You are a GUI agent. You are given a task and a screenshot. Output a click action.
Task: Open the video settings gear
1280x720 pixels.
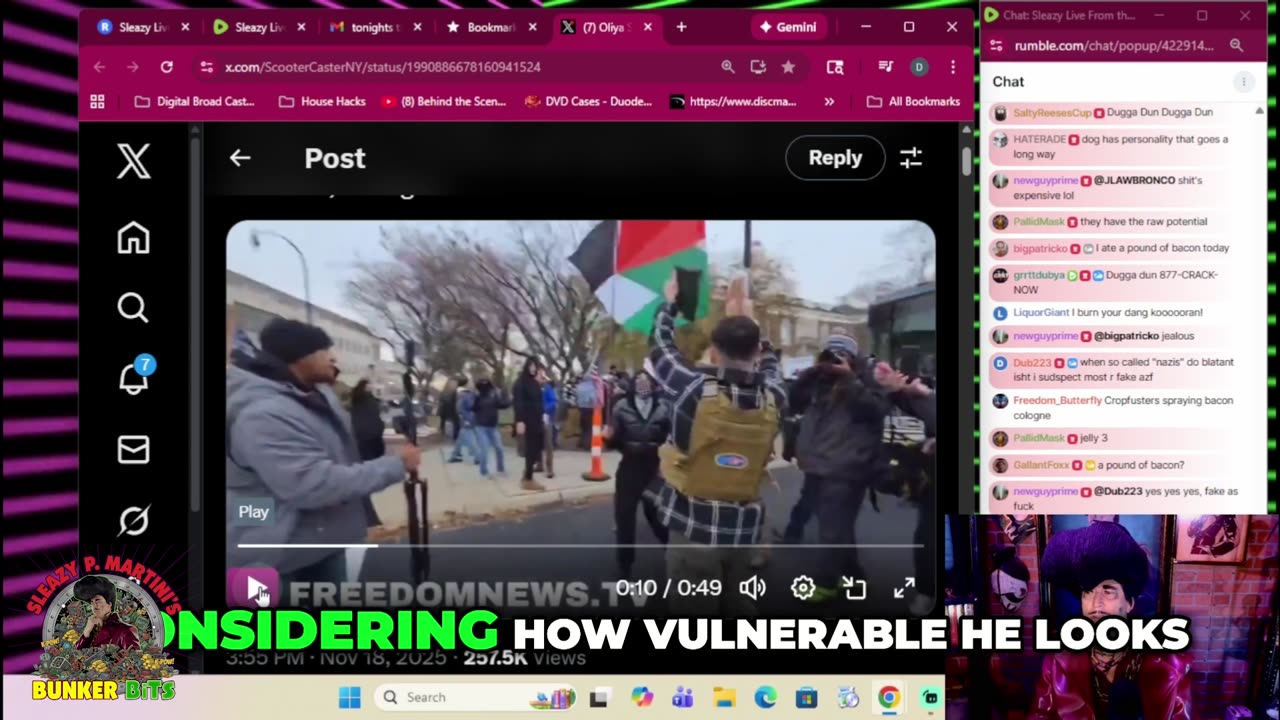[x=803, y=588]
